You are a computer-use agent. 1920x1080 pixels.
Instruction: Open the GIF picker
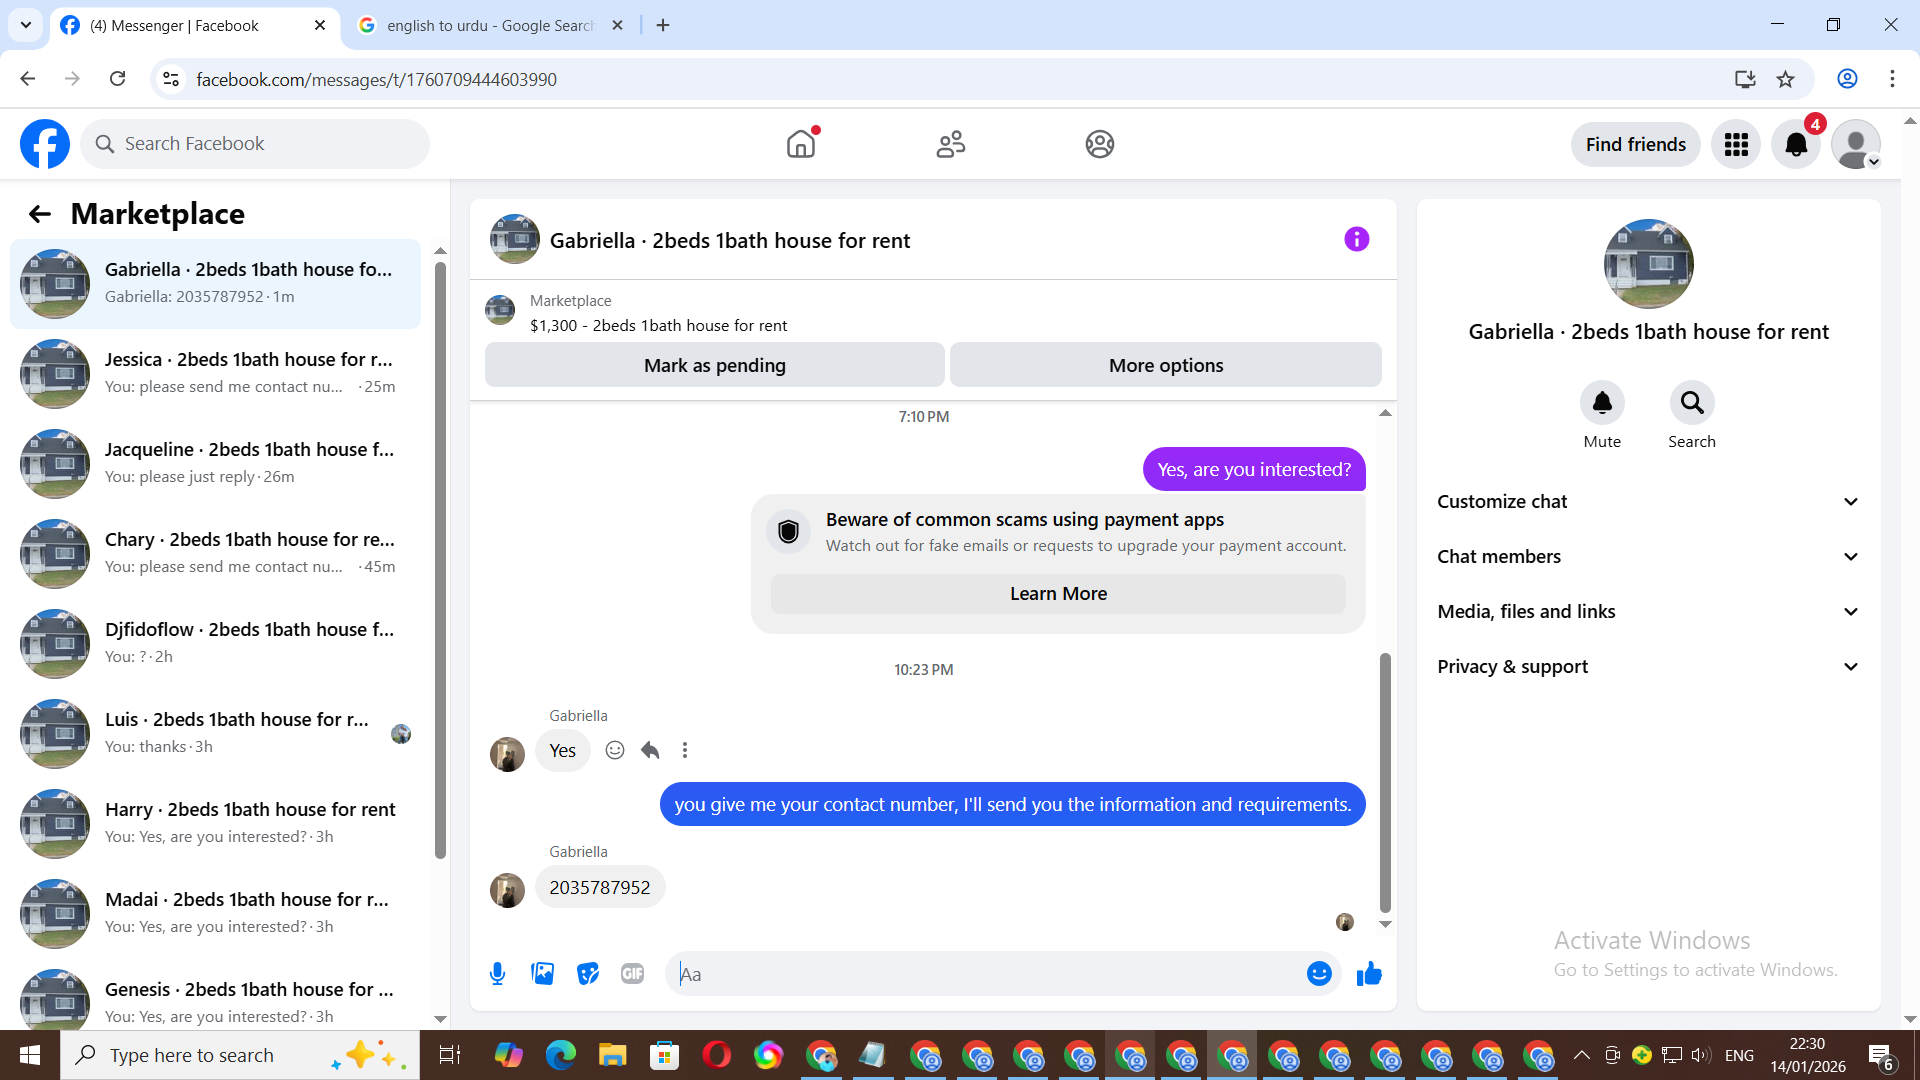point(632,974)
